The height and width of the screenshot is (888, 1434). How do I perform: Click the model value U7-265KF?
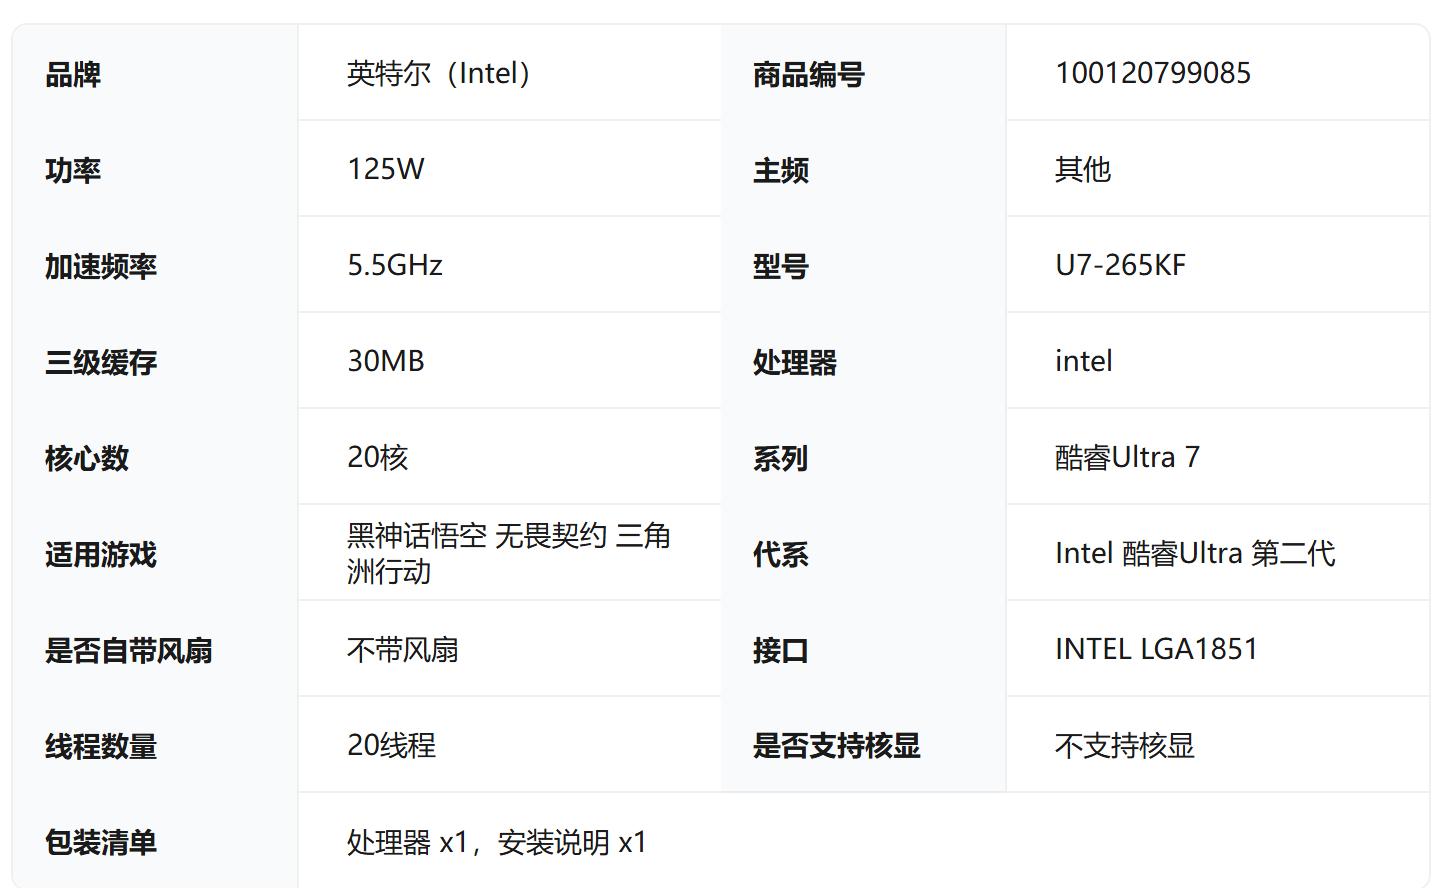(1120, 266)
